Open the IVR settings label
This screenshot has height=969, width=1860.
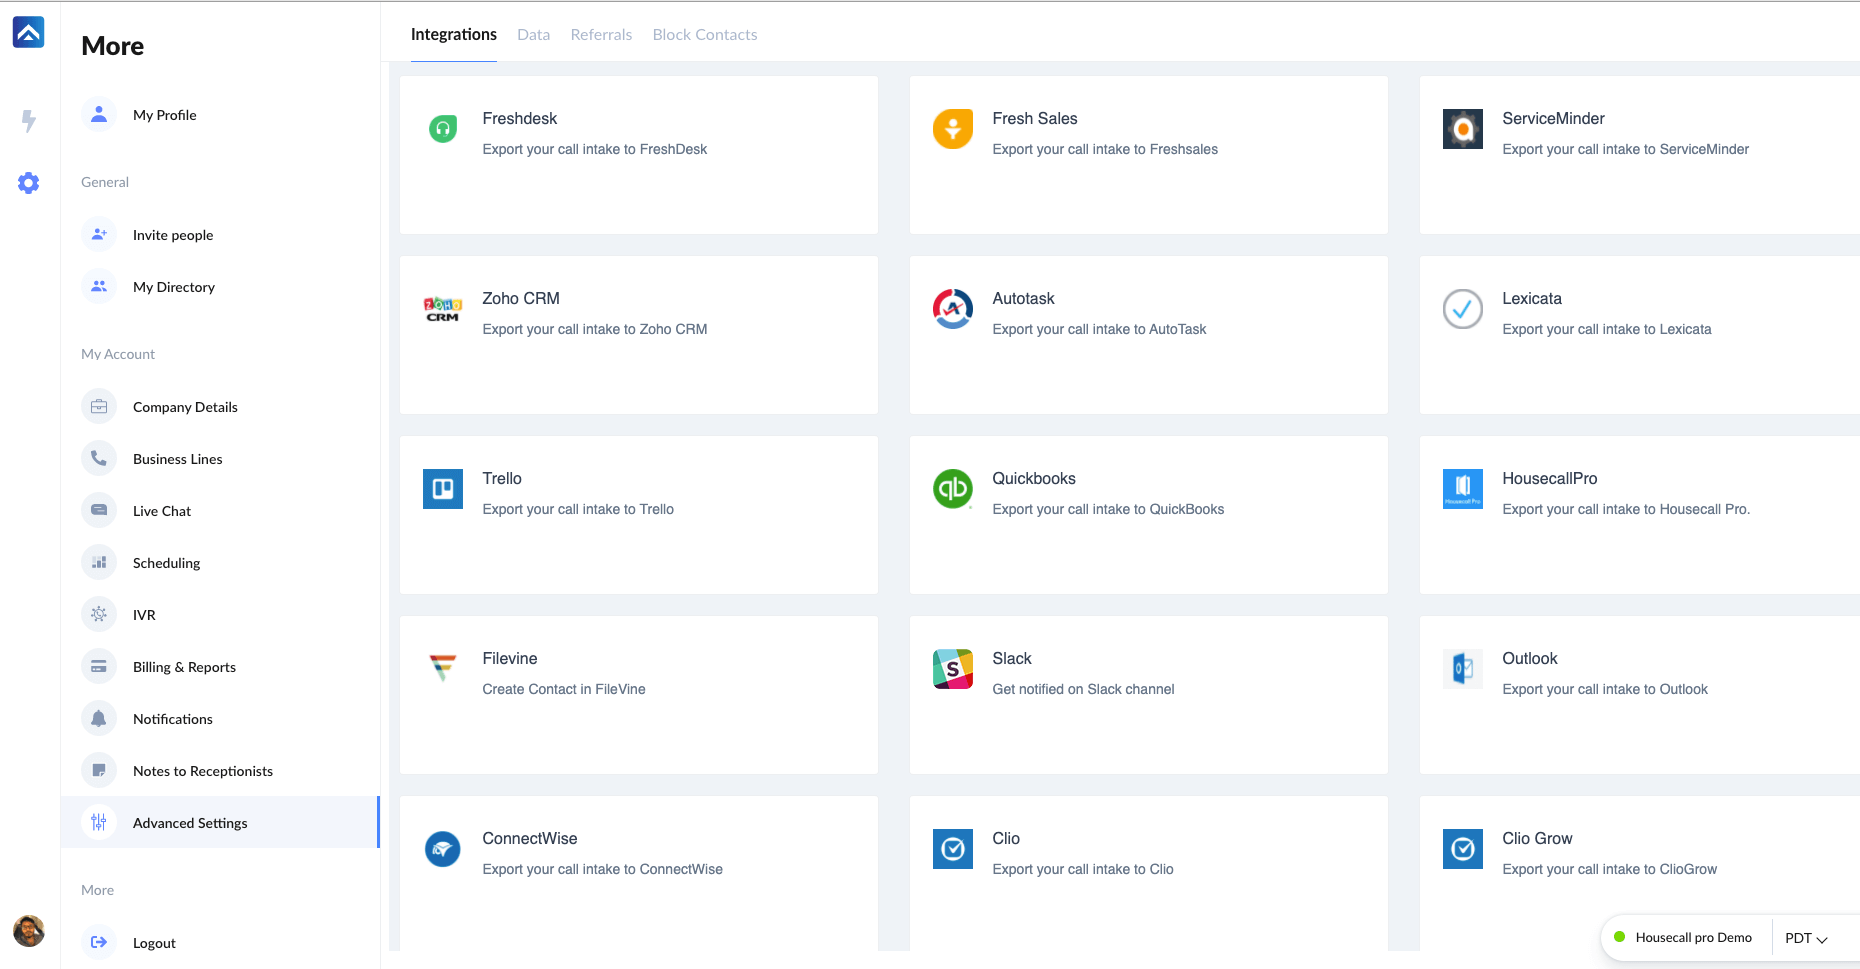[x=144, y=615]
